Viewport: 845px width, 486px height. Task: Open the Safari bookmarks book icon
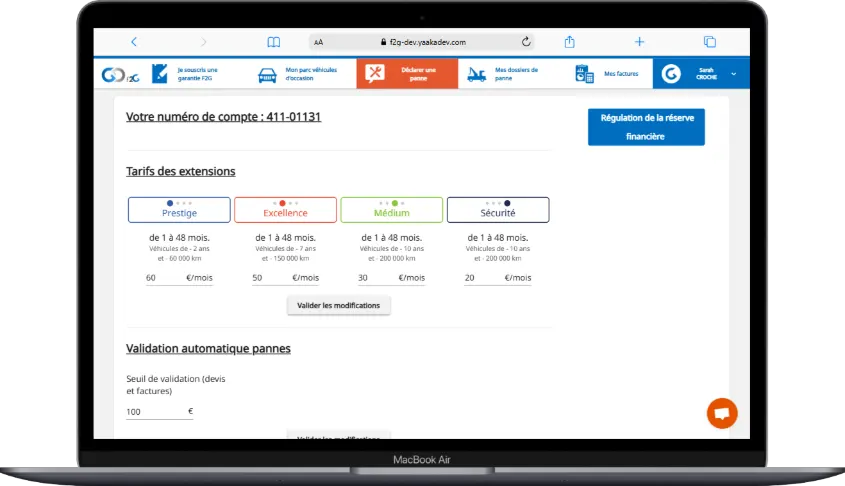click(x=273, y=42)
